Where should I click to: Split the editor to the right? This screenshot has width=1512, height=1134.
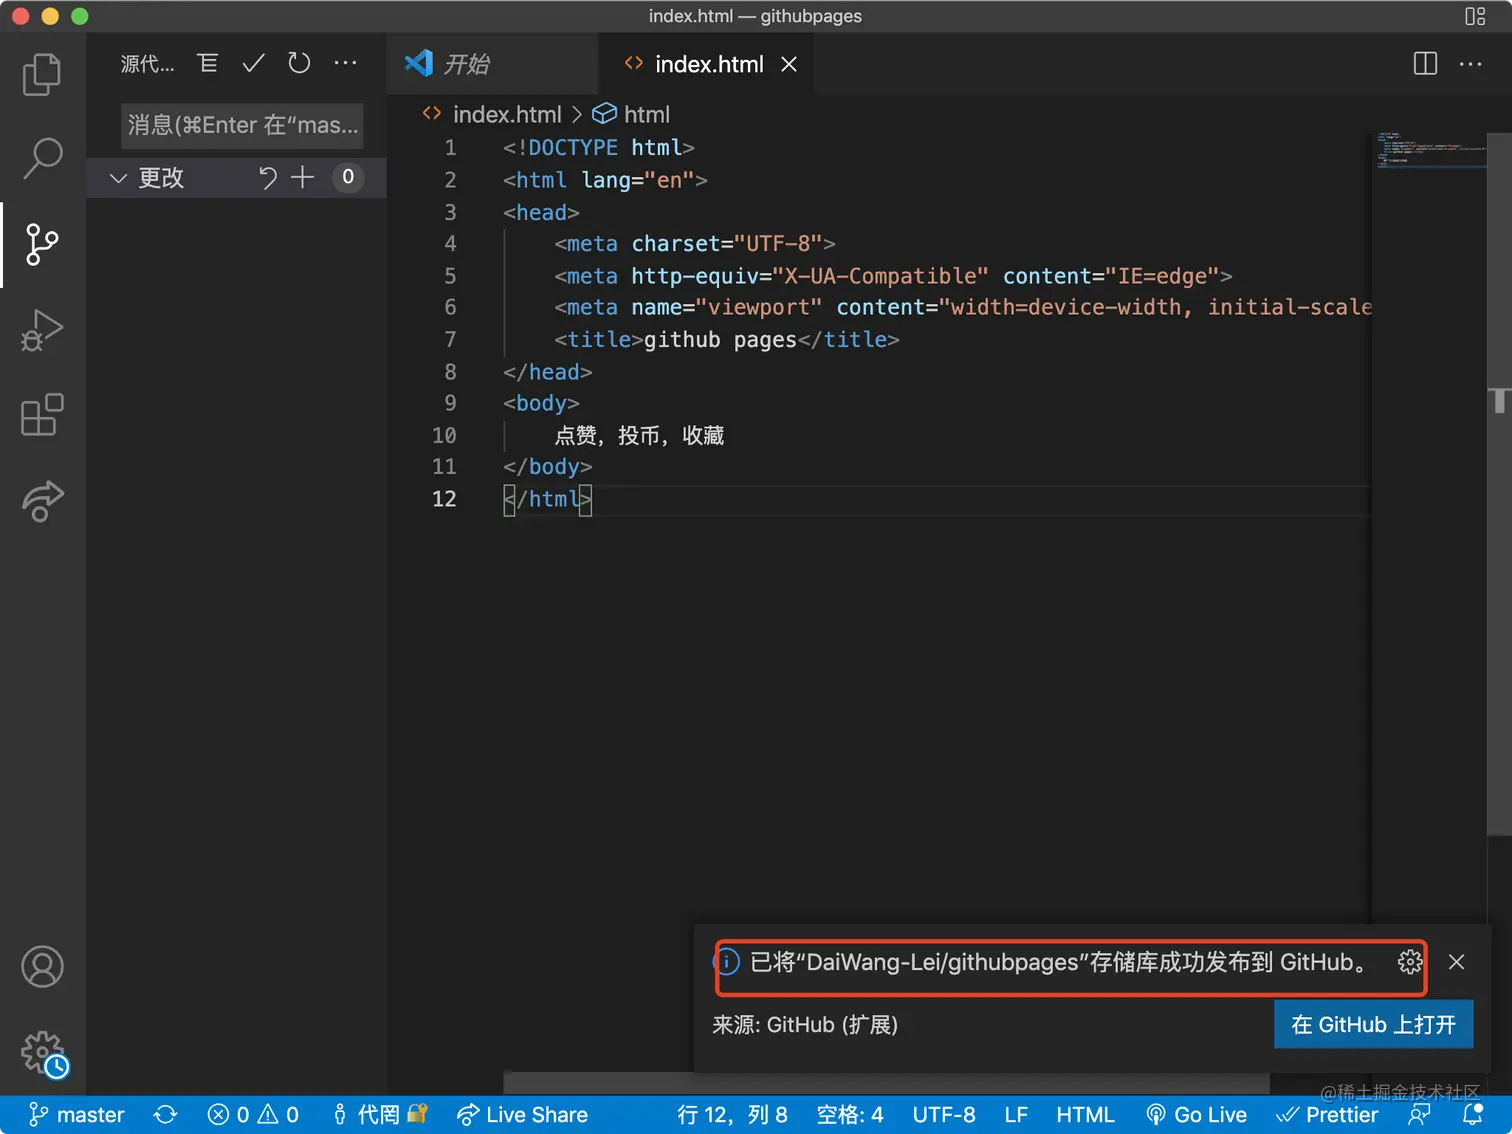[x=1425, y=64]
